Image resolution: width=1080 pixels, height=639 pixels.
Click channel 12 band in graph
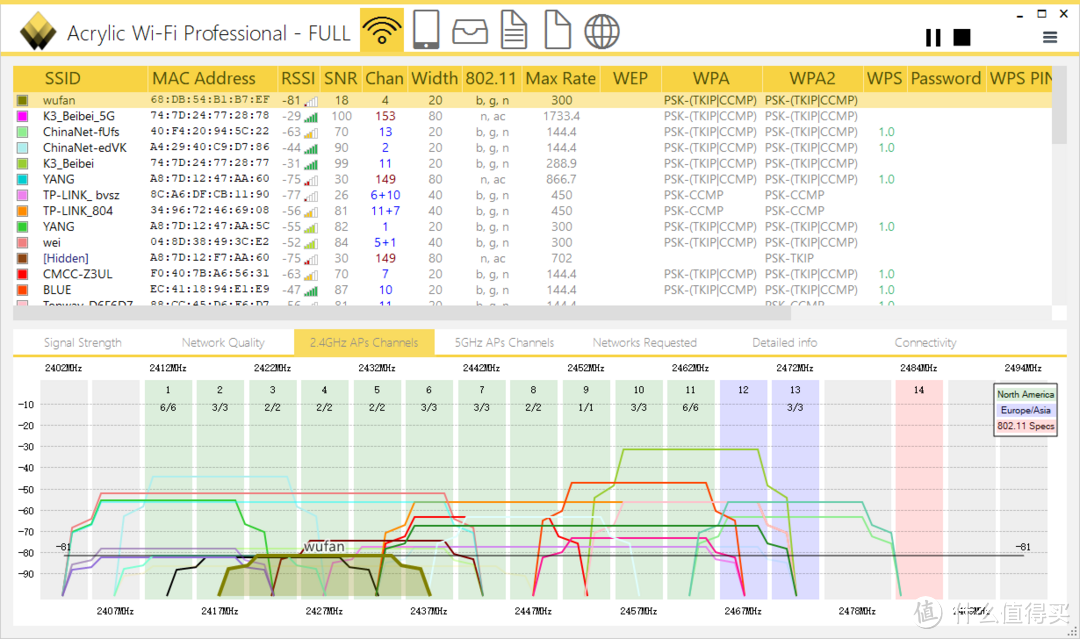coord(743,489)
